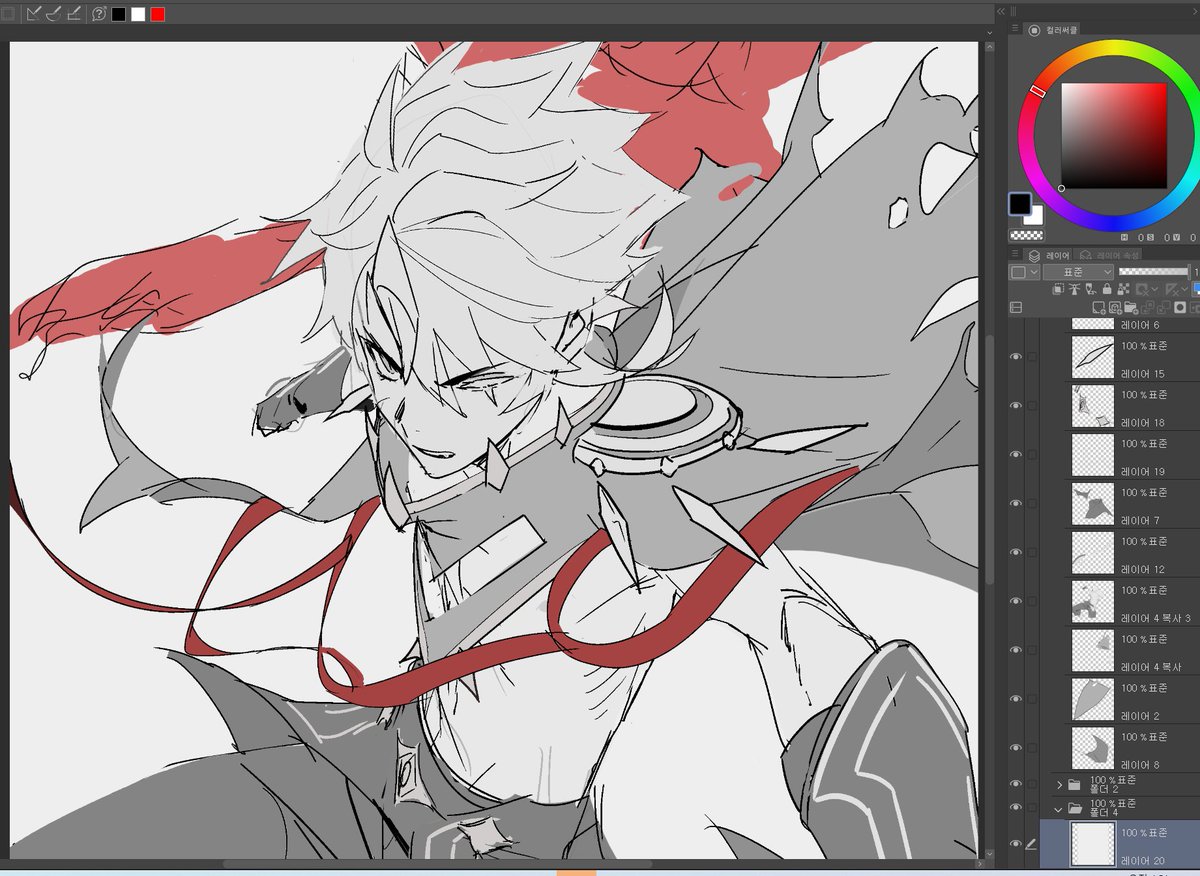1200x876 pixels.
Task: Hide layer 레이어 15
Action: pyautogui.click(x=1017, y=357)
